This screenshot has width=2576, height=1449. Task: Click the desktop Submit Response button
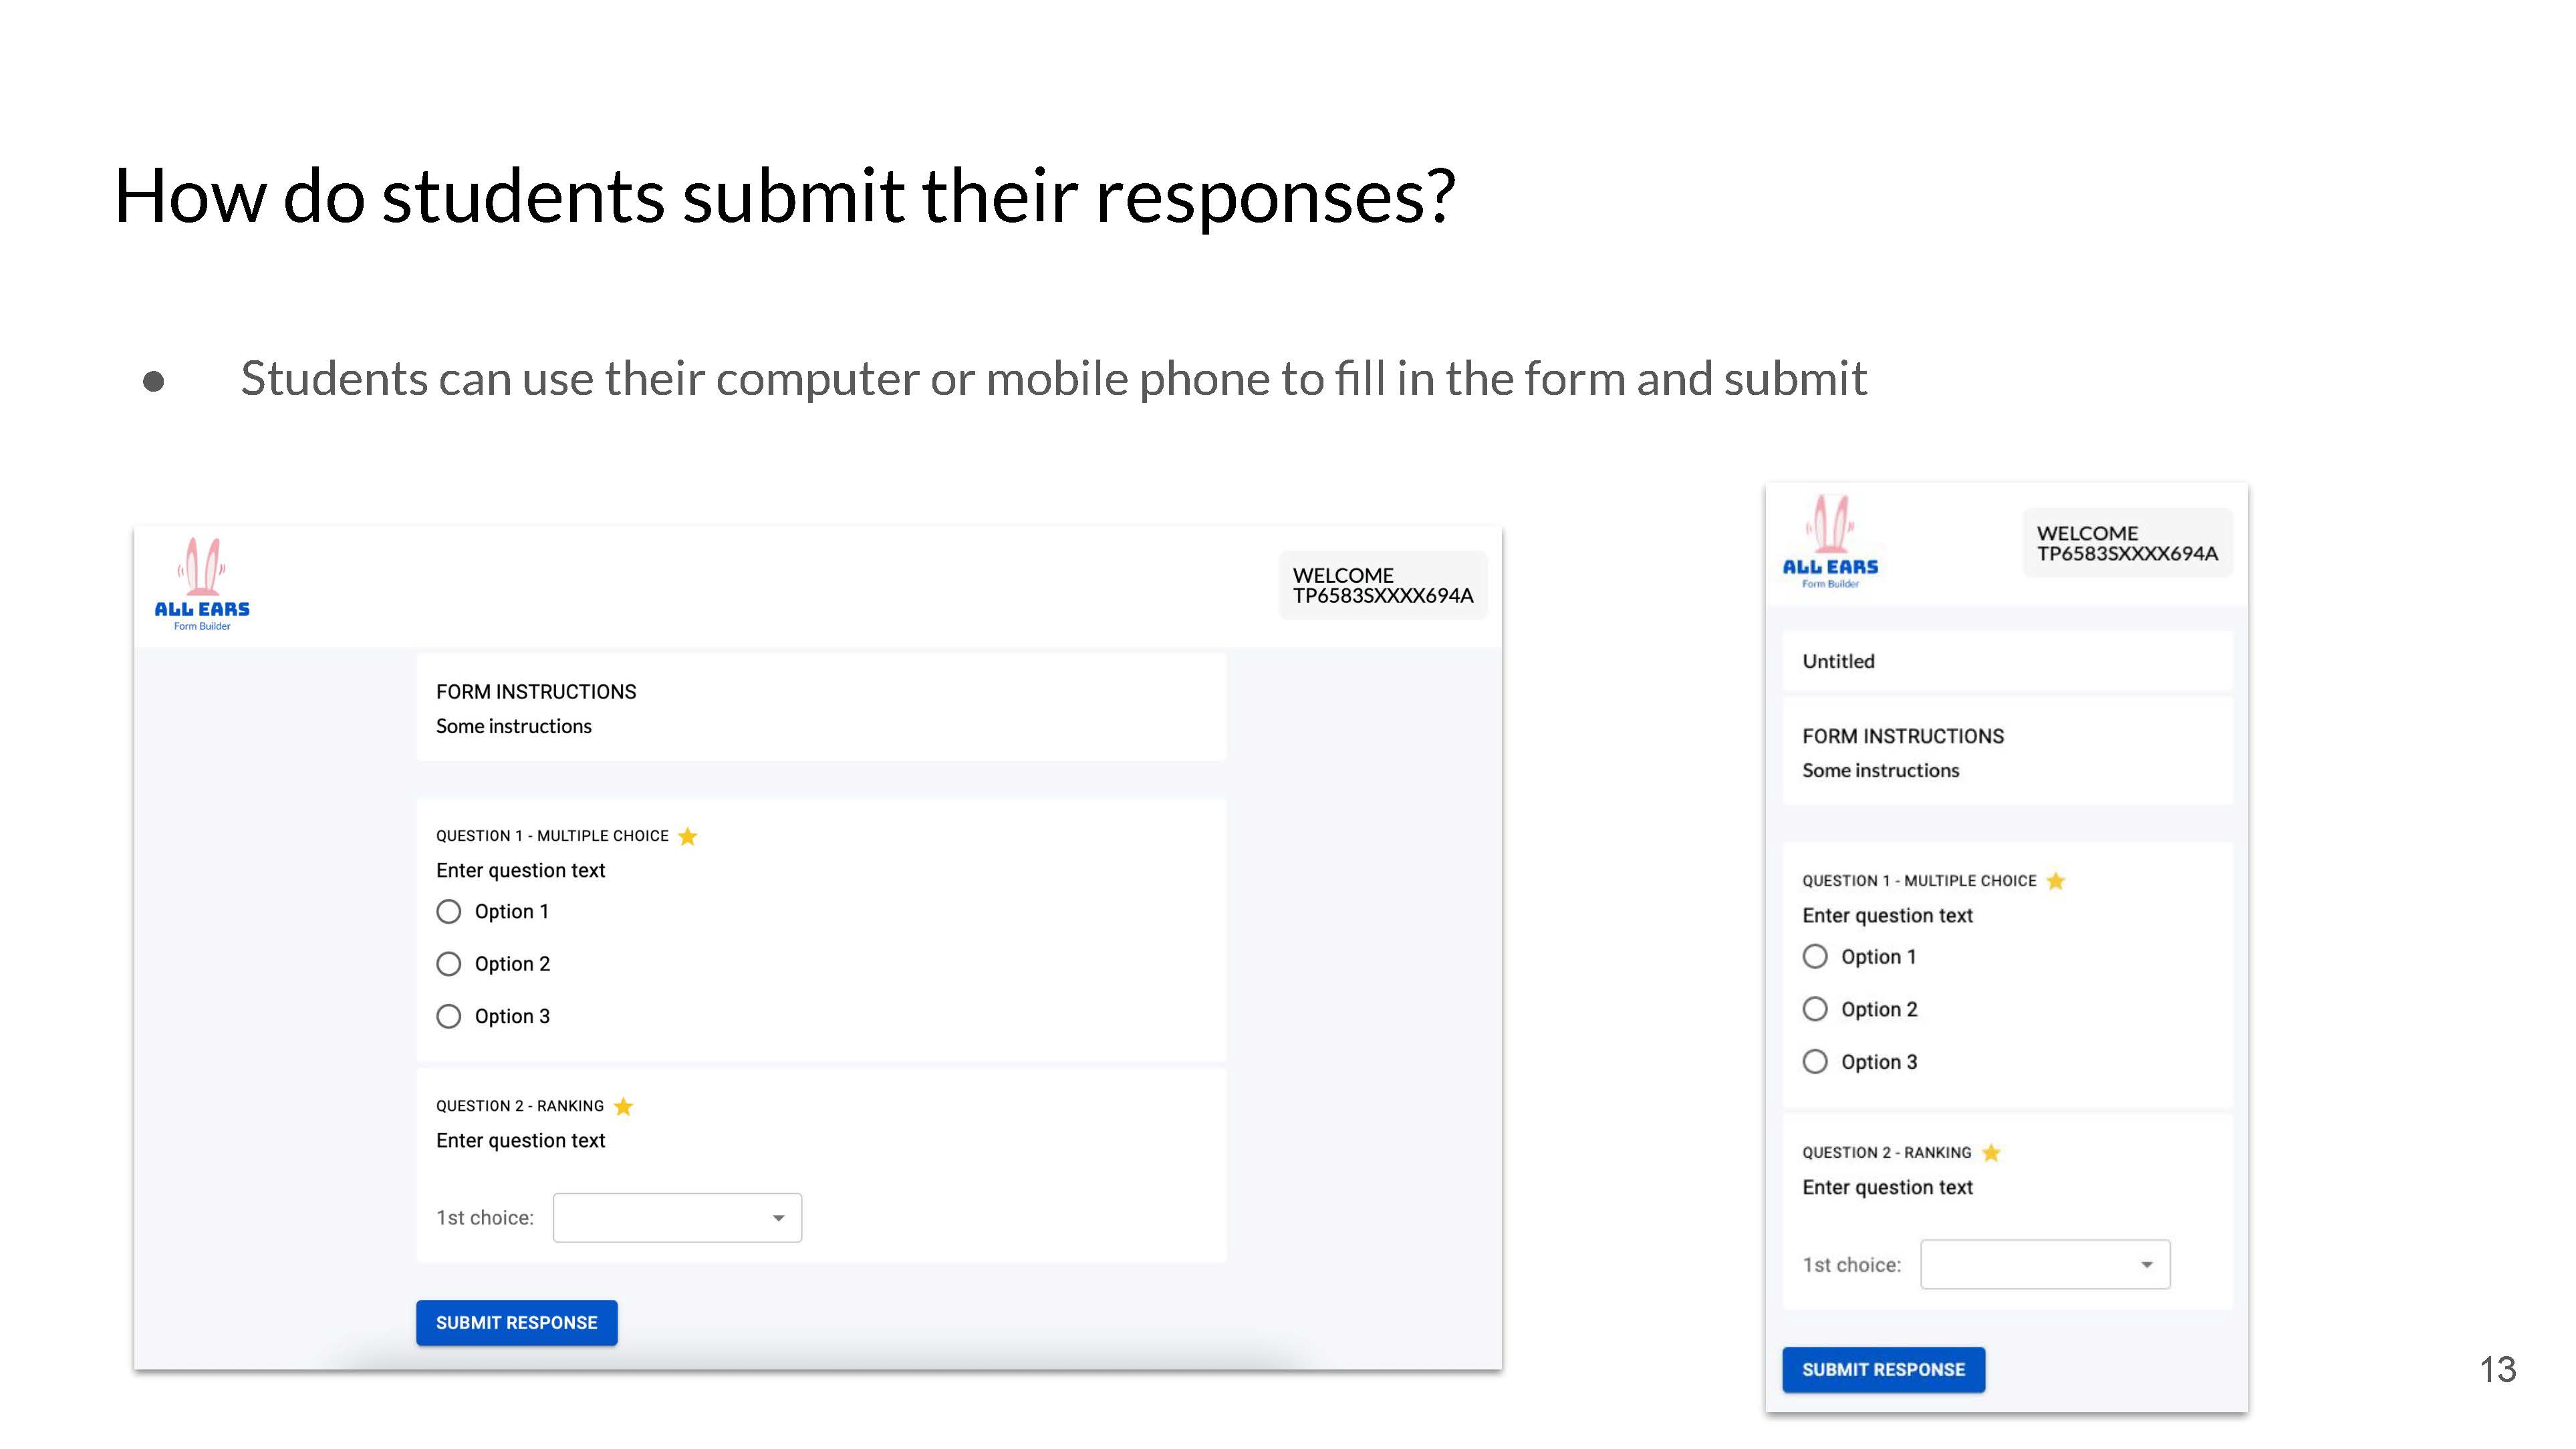(x=516, y=1323)
